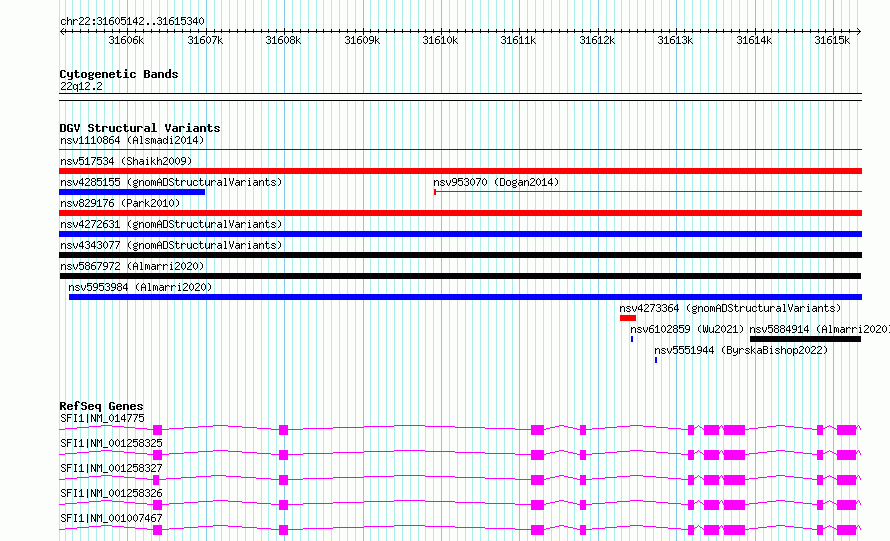Click the tiny blue mark under nsv6102859

point(632,339)
